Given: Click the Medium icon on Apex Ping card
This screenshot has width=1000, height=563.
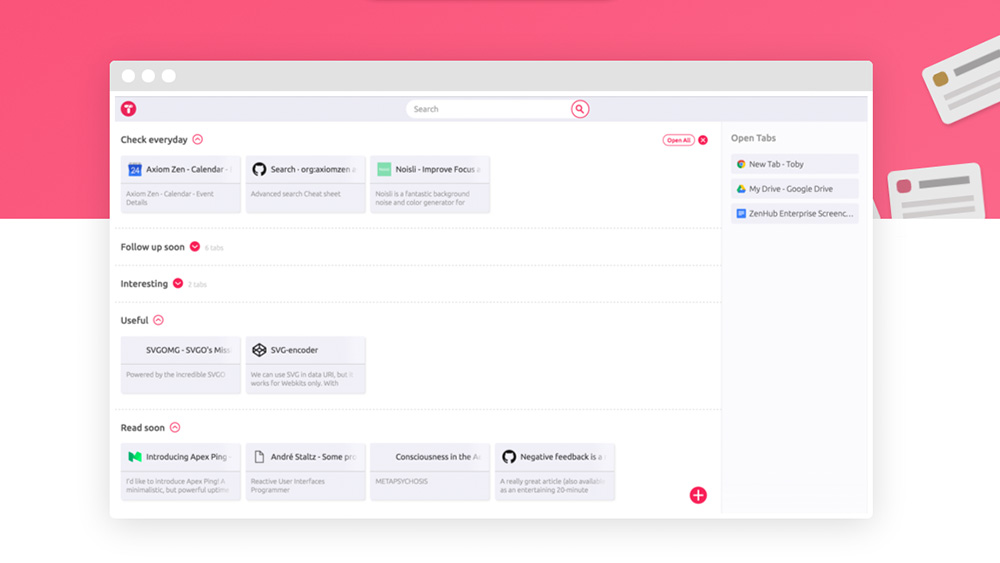Looking at the screenshot, I should 135,457.
